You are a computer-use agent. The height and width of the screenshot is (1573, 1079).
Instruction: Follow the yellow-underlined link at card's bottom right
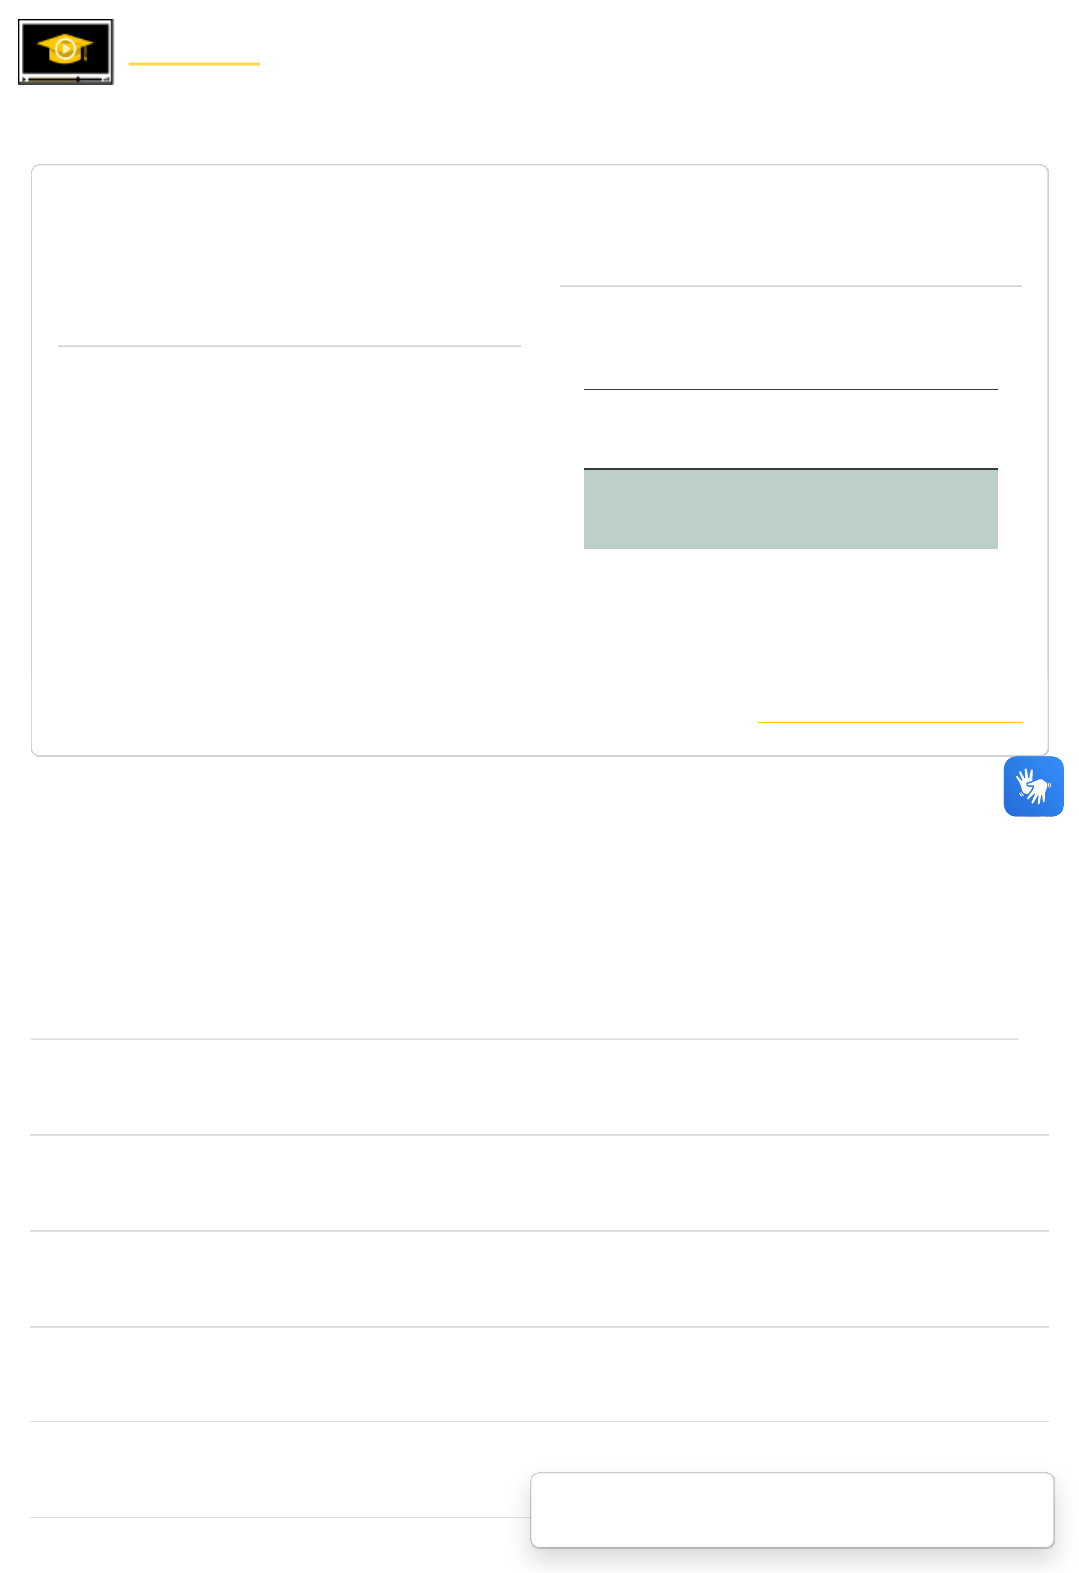click(890, 710)
